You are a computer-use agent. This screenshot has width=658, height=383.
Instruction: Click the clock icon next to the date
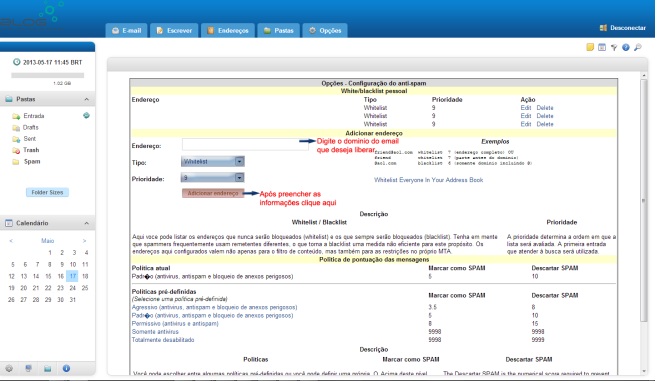click(x=16, y=62)
